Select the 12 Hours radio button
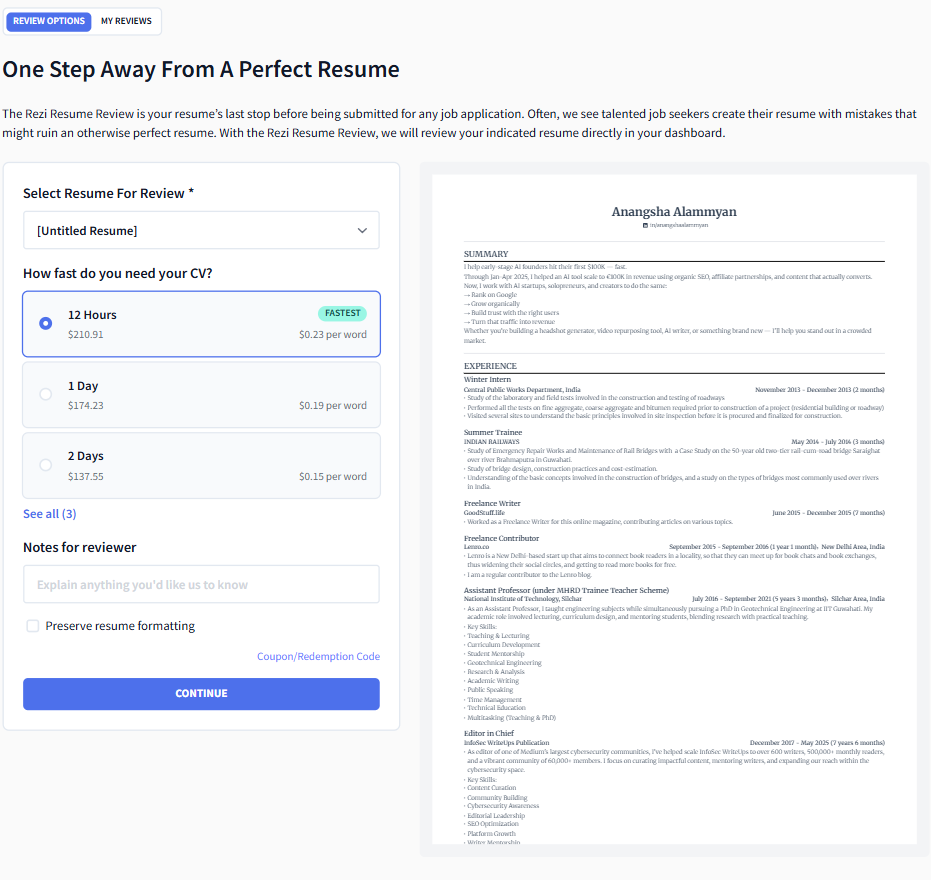Image resolution: width=931 pixels, height=880 pixels. click(46, 324)
